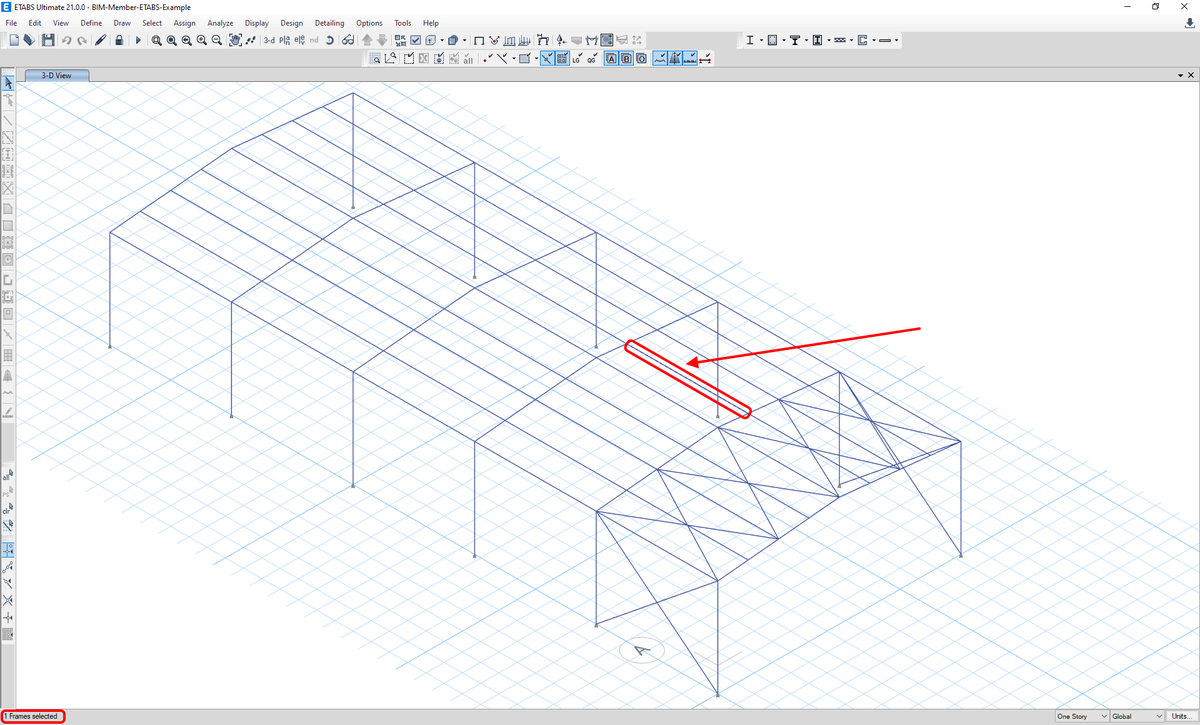Image resolution: width=1200 pixels, height=725 pixels.
Task: Open the One Story dropdown
Action: 1080,716
